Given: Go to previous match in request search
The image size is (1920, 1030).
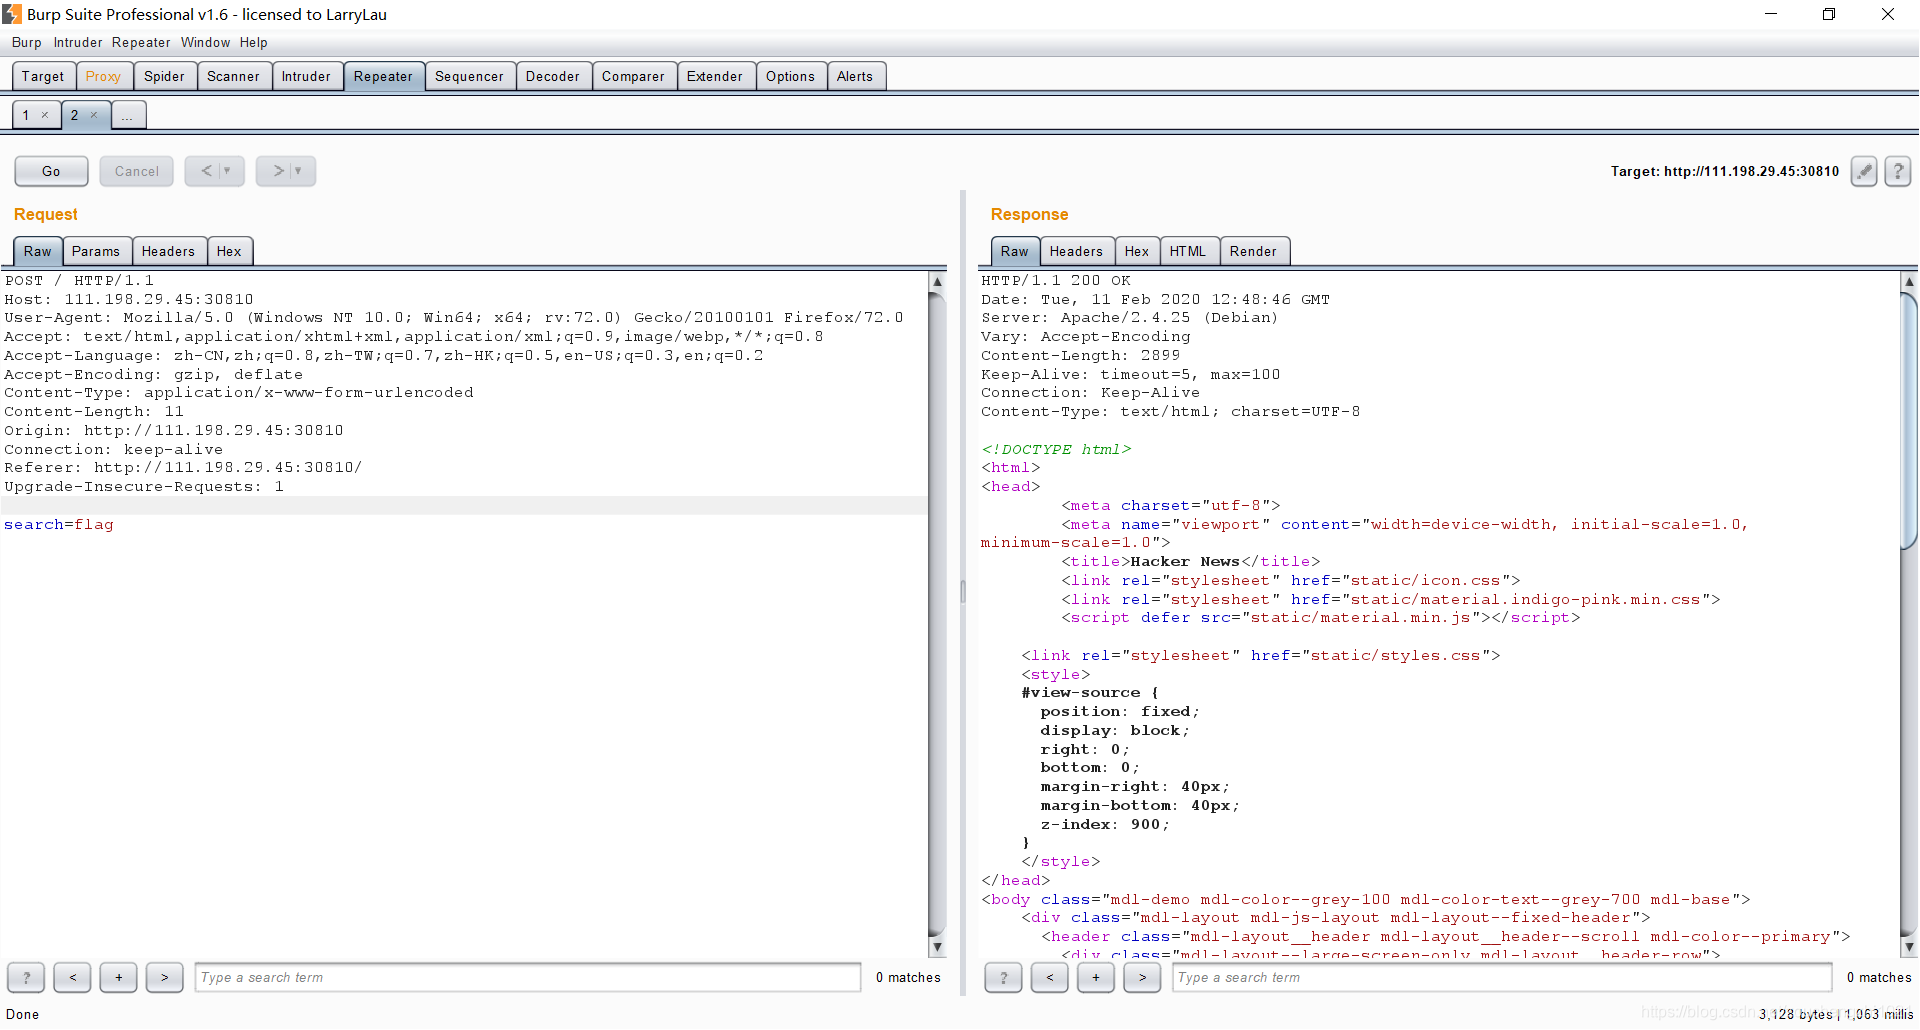Looking at the screenshot, I should click(72, 978).
